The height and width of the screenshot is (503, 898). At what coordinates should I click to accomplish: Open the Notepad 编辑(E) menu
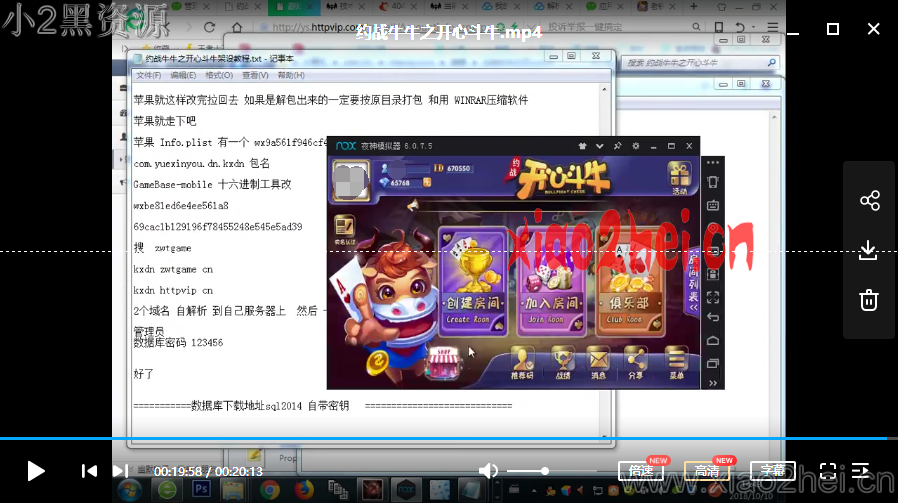[x=183, y=76]
